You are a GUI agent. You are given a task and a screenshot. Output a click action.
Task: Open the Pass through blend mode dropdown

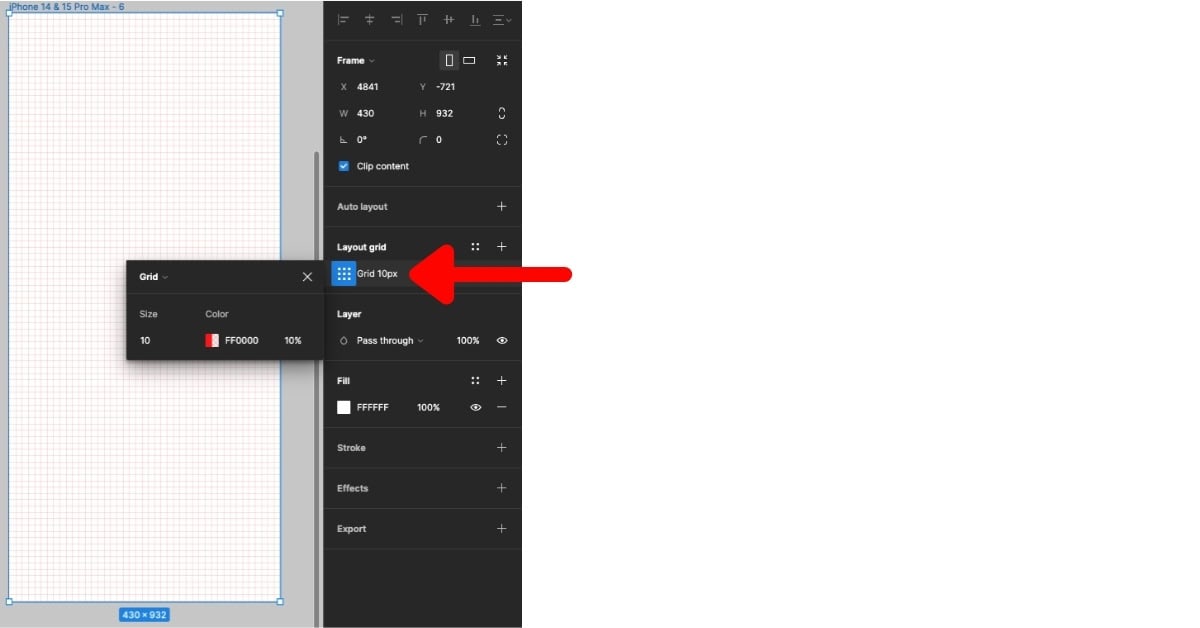pyautogui.click(x=383, y=341)
